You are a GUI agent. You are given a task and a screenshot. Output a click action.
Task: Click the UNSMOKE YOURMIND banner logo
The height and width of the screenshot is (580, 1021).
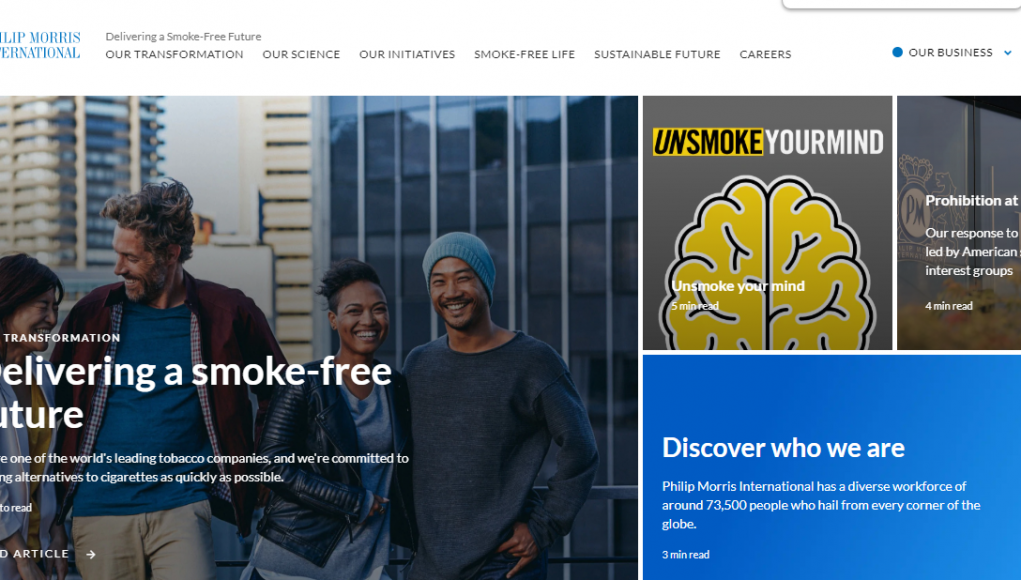click(768, 142)
